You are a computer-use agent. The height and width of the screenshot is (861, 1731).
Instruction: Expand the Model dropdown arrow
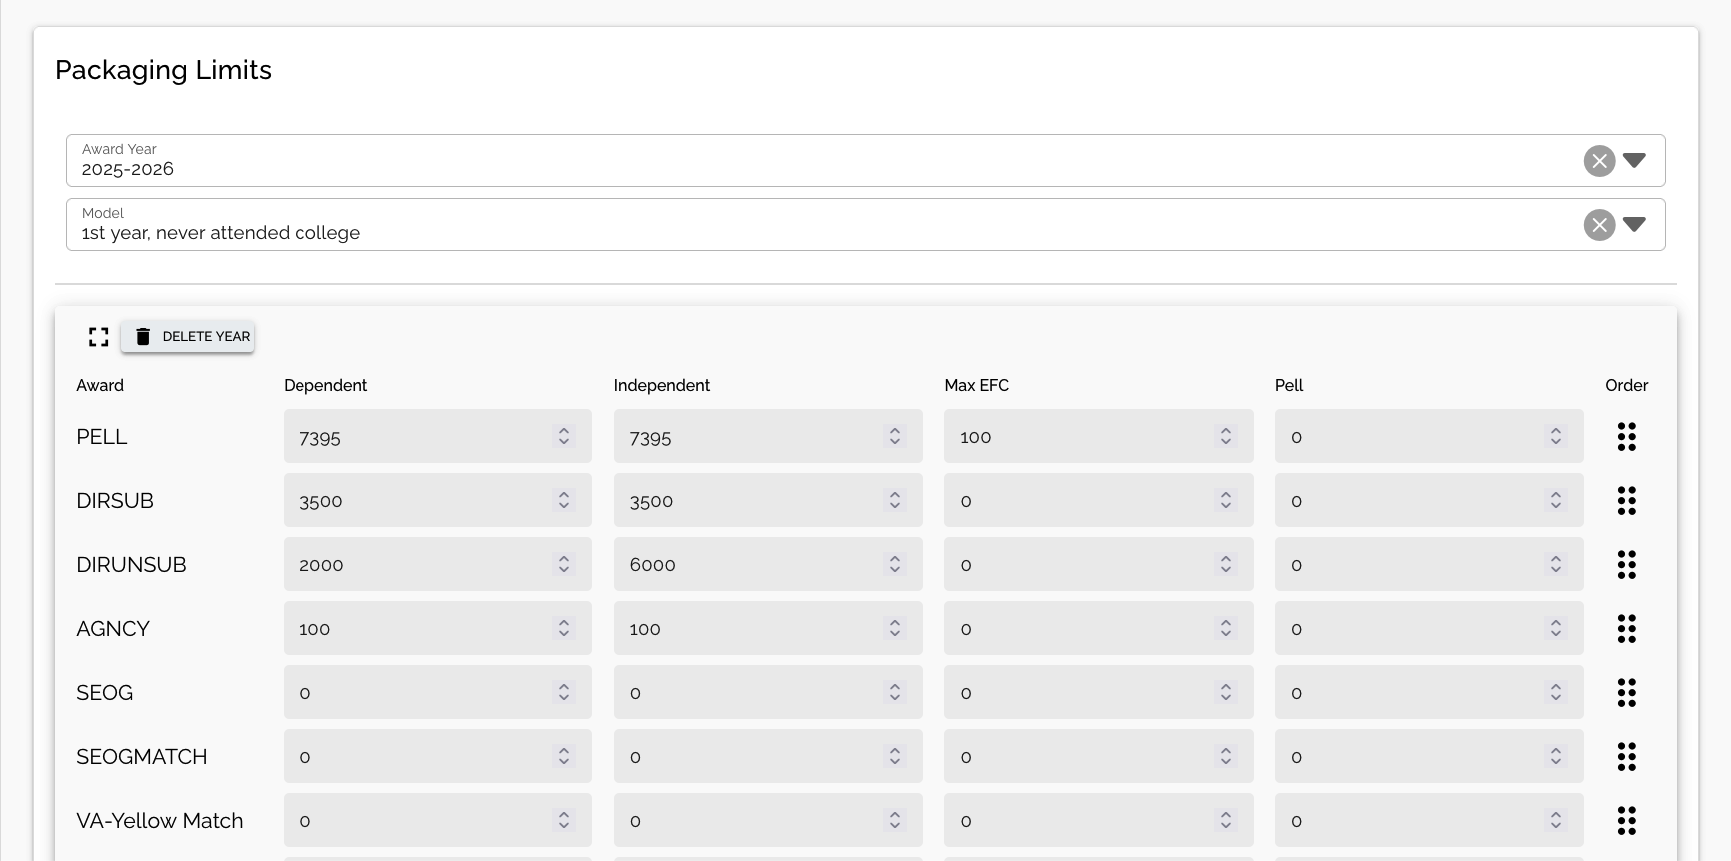tap(1634, 225)
